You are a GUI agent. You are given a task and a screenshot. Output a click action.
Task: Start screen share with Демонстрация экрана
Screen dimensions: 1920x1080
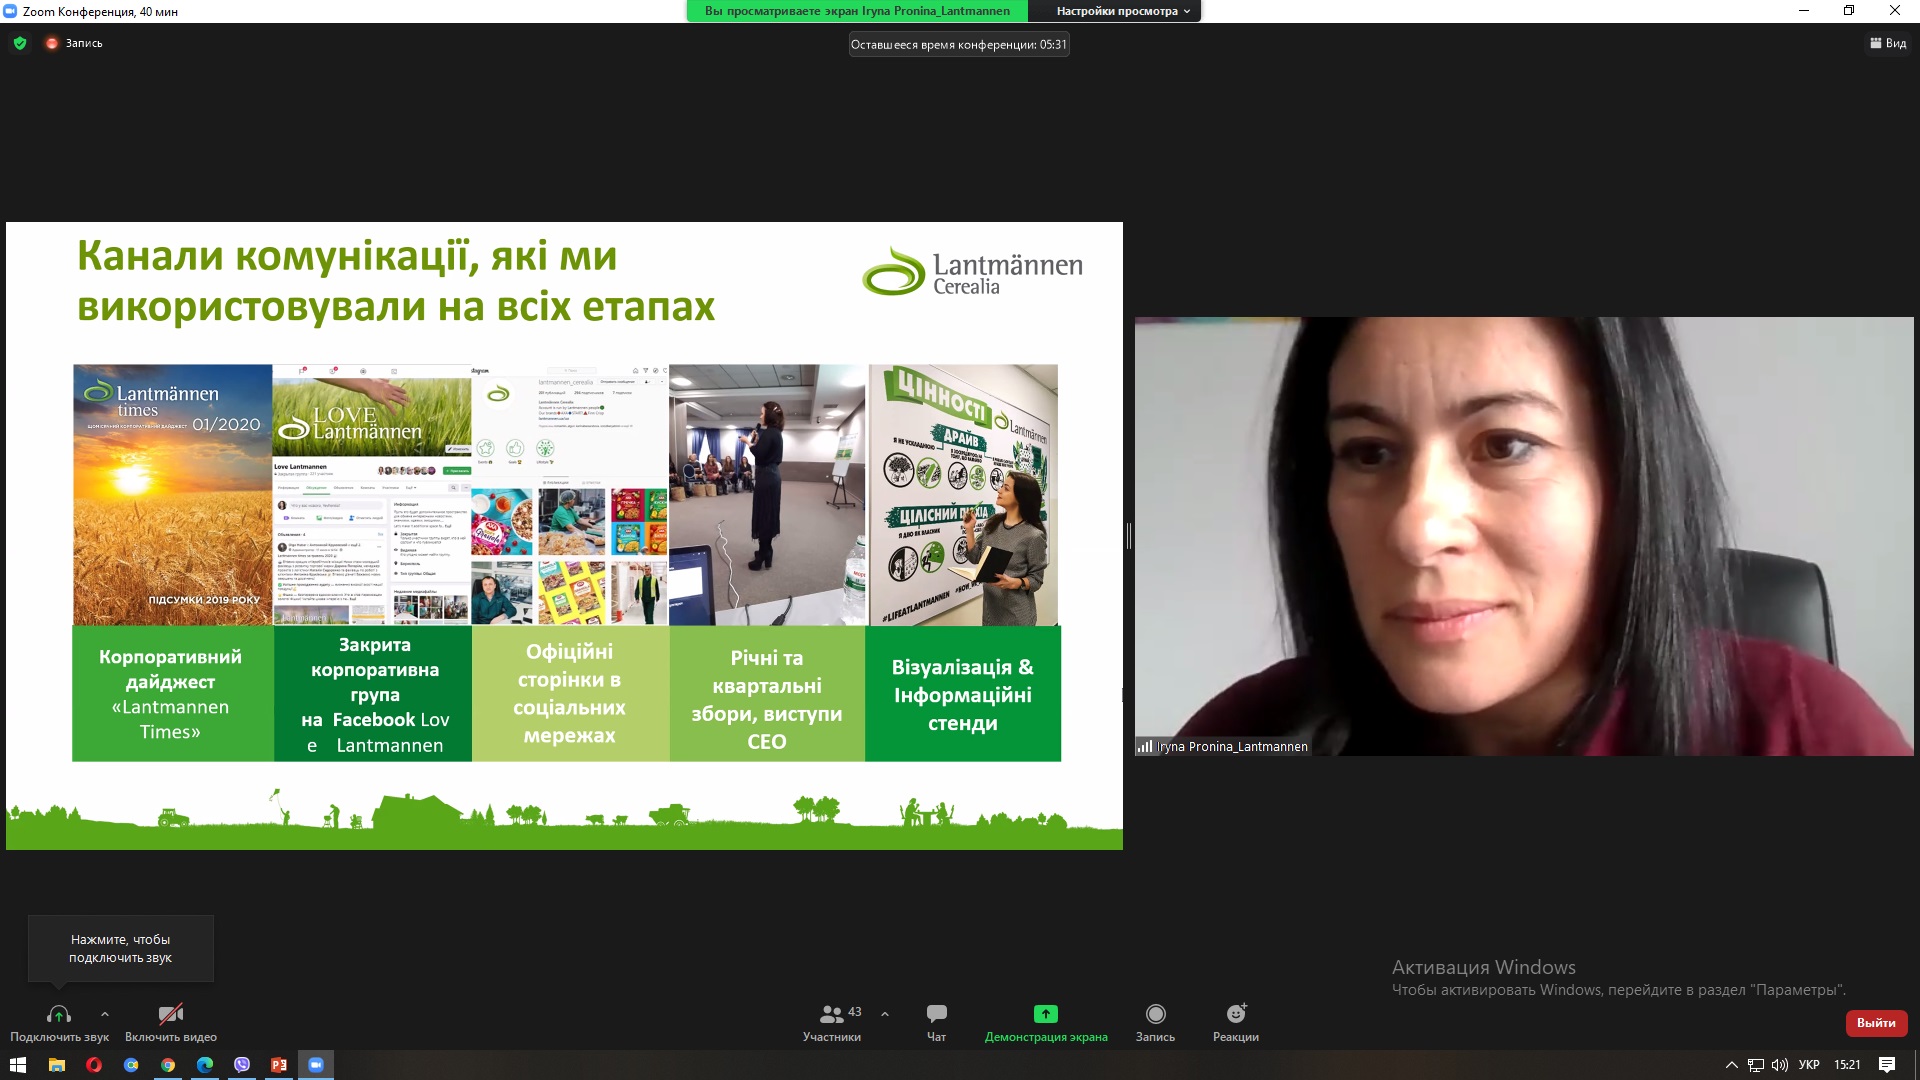(x=1045, y=1015)
